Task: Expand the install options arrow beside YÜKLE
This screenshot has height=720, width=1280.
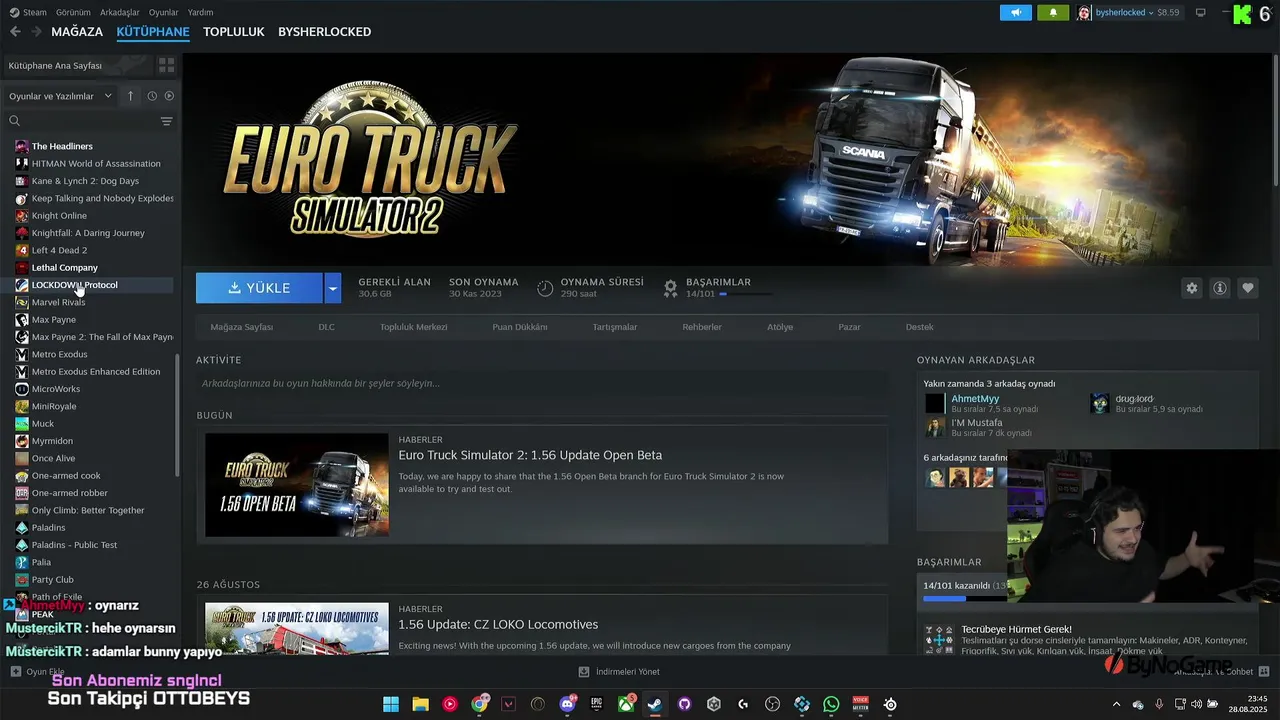Action: click(x=333, y=288)
